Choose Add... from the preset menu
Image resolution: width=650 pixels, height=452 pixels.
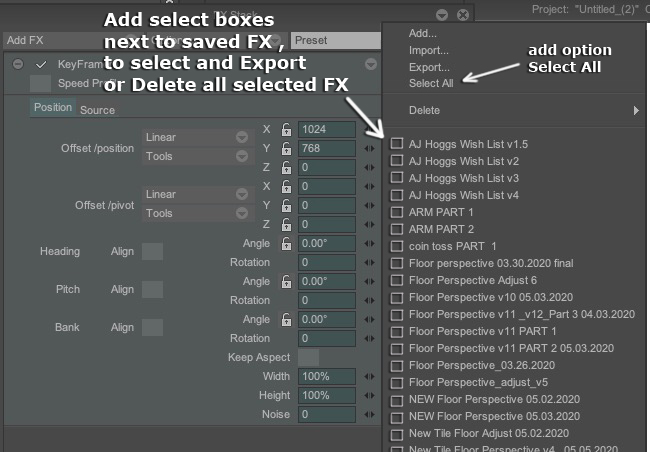[422, 34]
